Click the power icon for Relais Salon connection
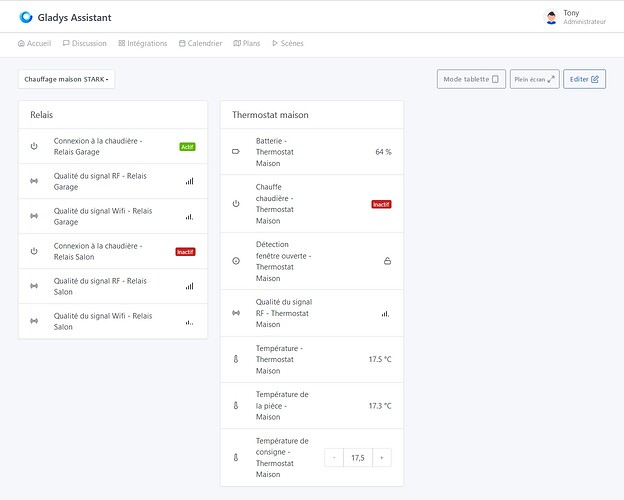Screen dimensions: 624x500 point(34,251)
